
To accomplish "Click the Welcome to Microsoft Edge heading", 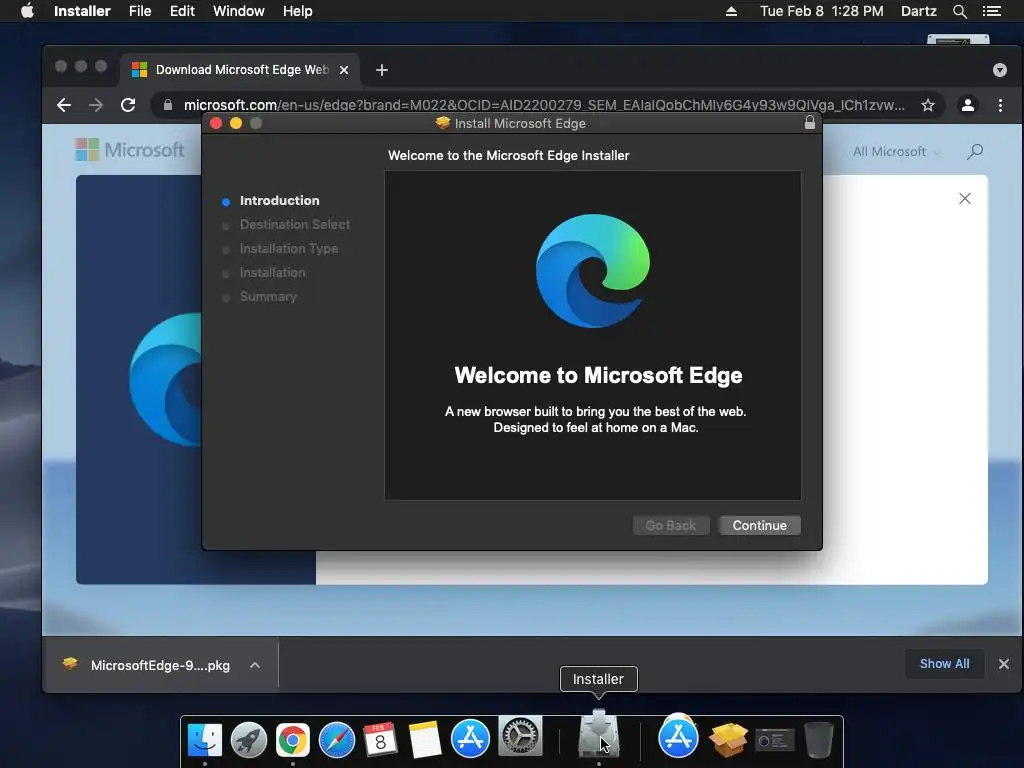I will tap(598, 375).
